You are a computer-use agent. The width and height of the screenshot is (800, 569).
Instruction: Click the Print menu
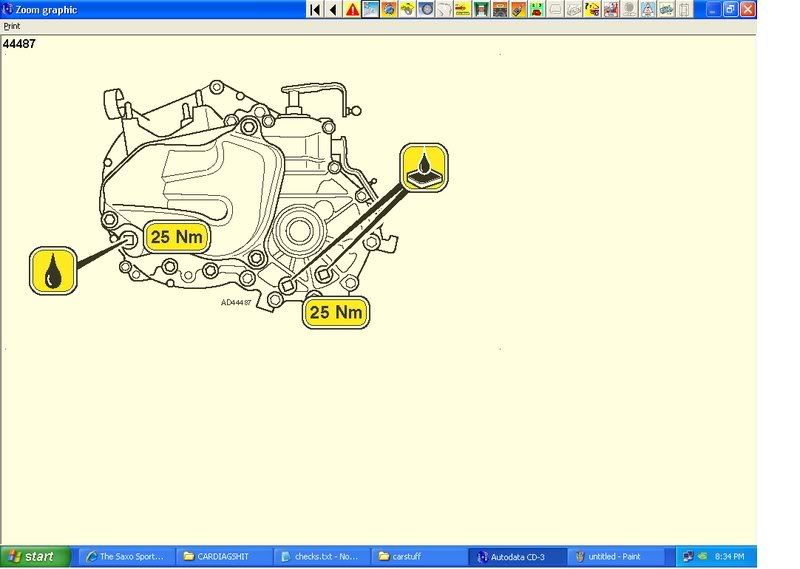point(12,26)
